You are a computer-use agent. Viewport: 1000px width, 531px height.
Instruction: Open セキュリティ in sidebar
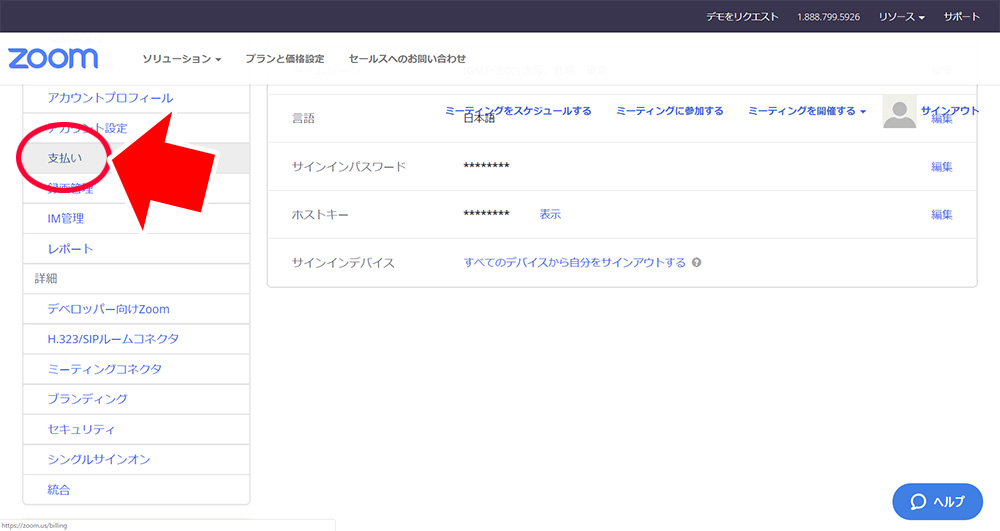coord(81,429)
